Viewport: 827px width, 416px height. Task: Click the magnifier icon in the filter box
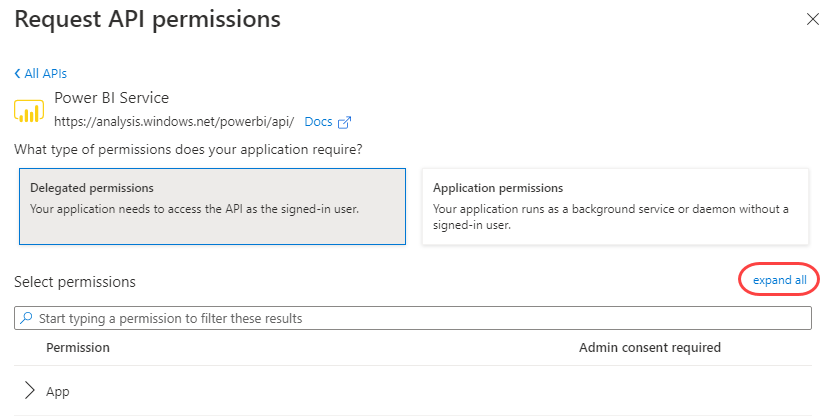pyautogui.click(x=25, y=318)
